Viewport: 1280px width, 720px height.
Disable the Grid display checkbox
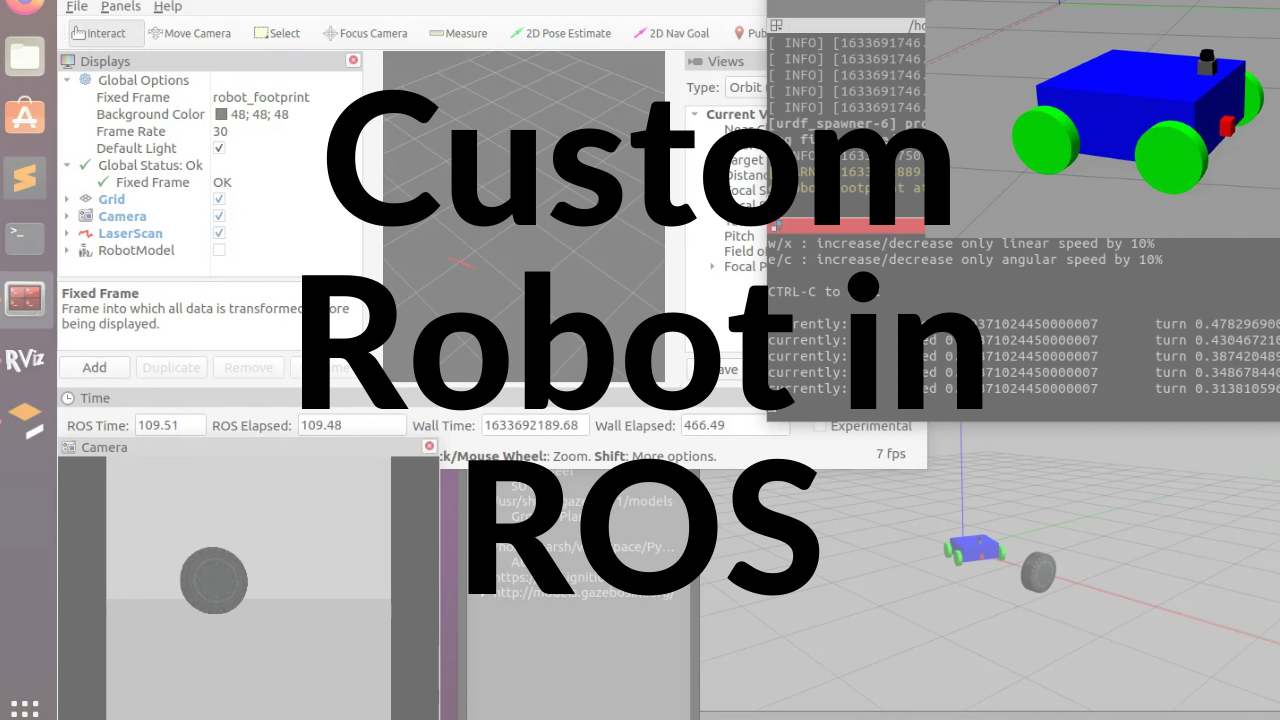pos(219,199)
